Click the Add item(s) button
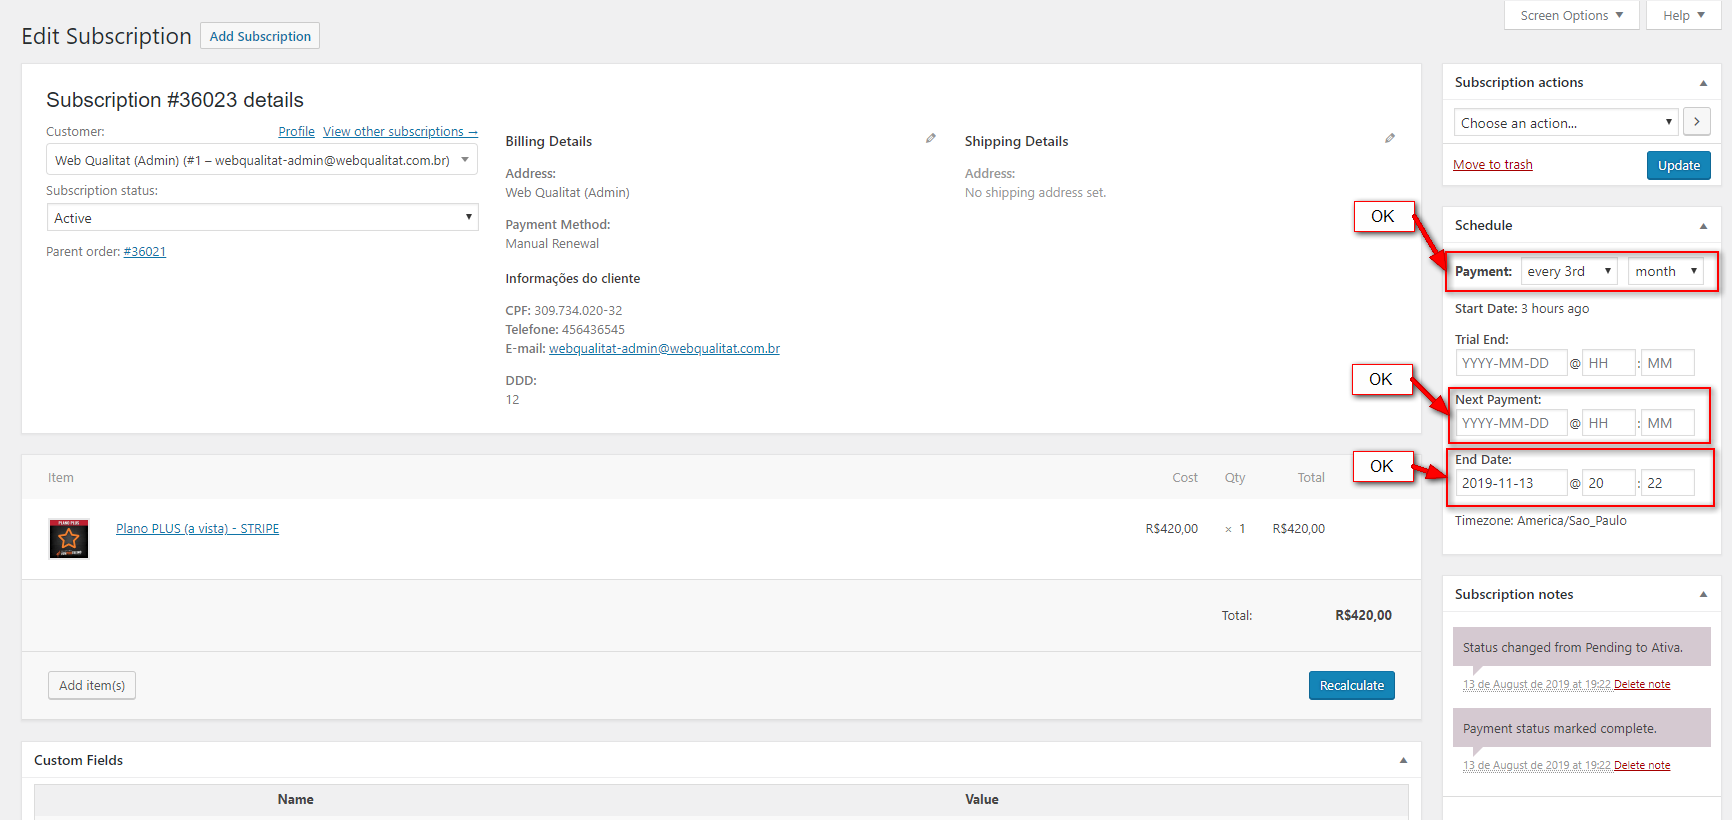 coord(92,686)
